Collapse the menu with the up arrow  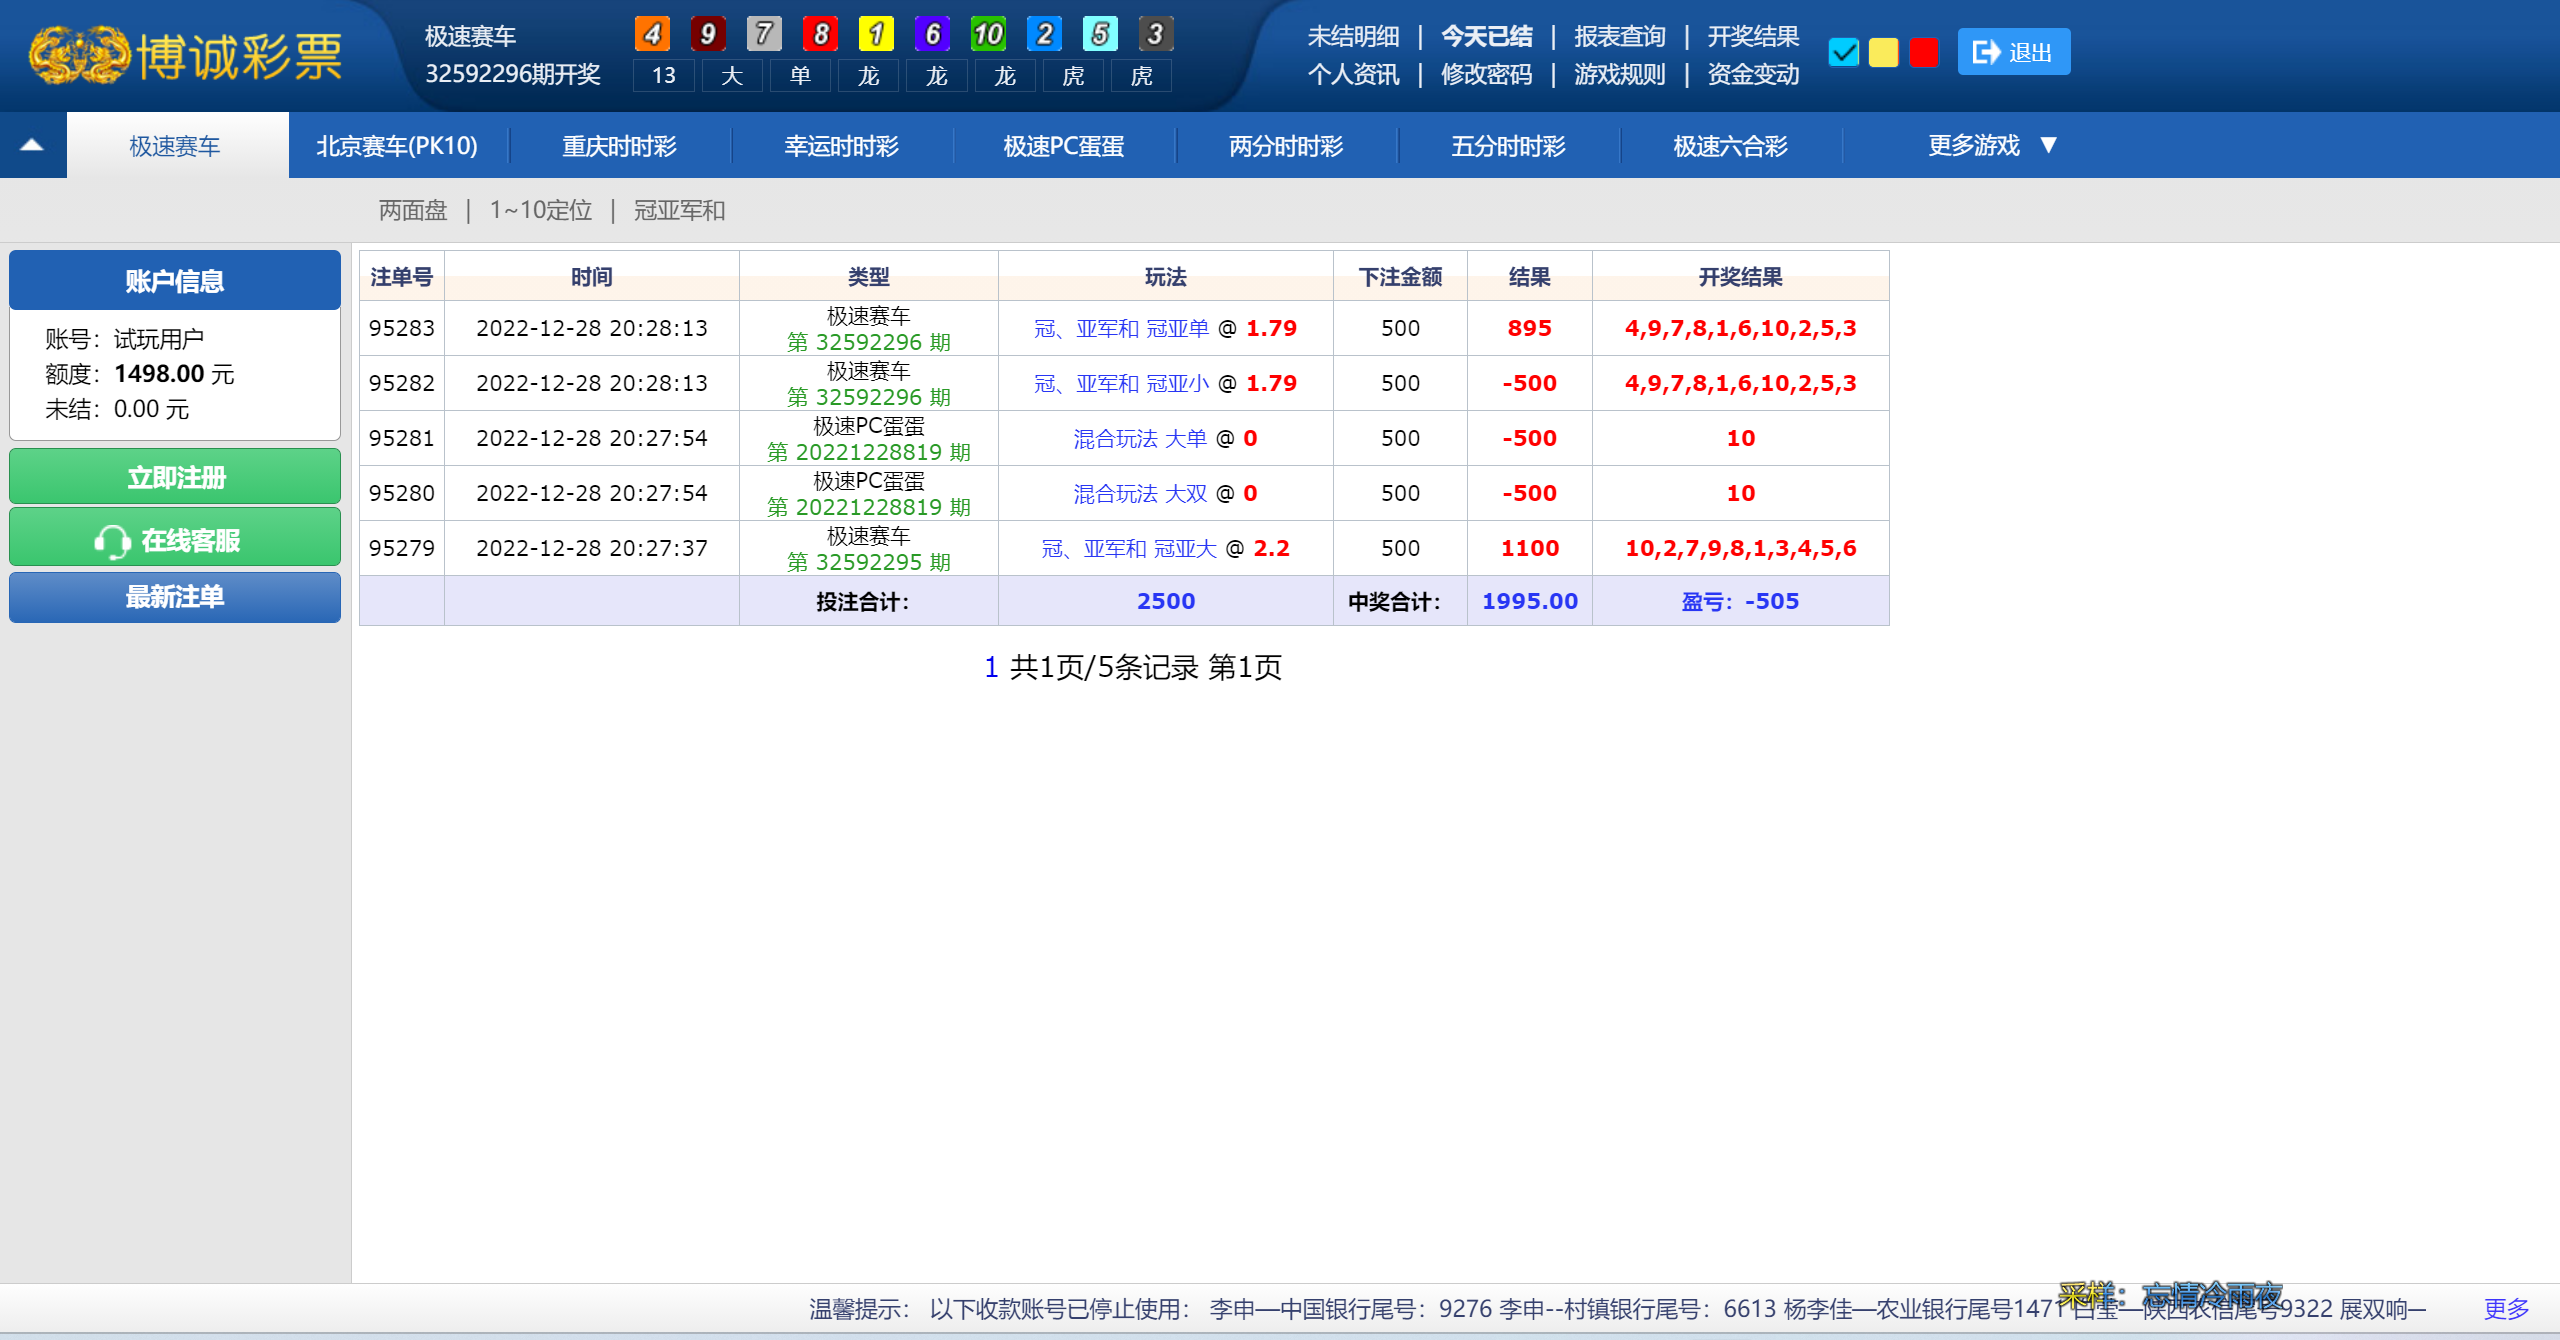pyautogui.click(x=32, y=146)
